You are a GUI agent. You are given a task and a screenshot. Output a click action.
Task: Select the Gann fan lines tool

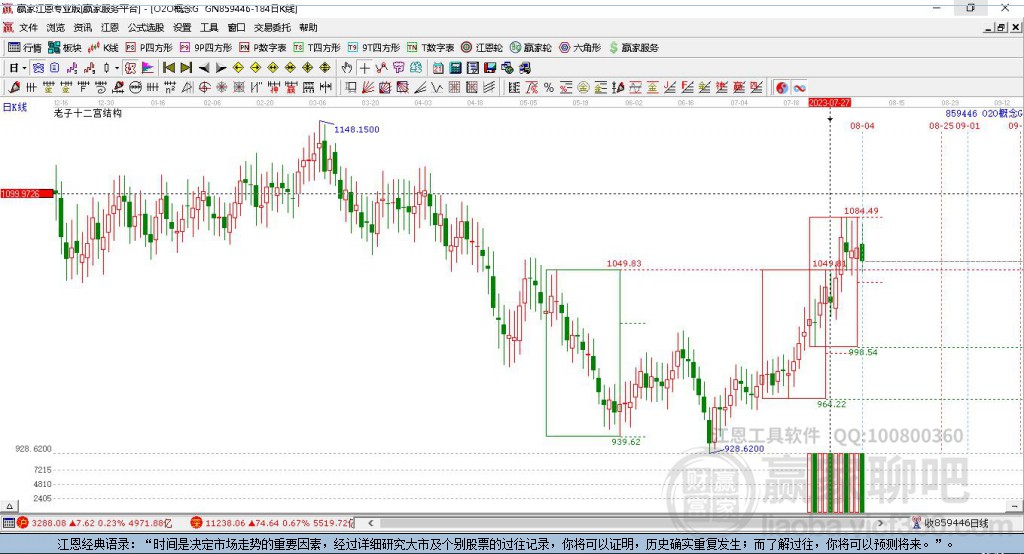pos(368,88)
